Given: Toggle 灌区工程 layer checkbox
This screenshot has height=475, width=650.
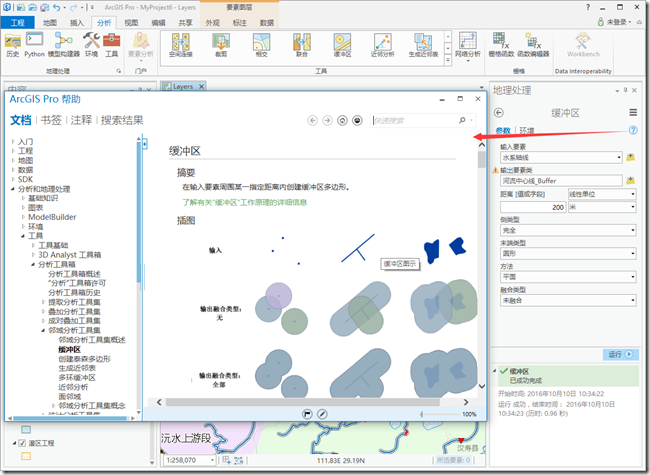Looking at the screenshot, I should (x=22, y=443).
